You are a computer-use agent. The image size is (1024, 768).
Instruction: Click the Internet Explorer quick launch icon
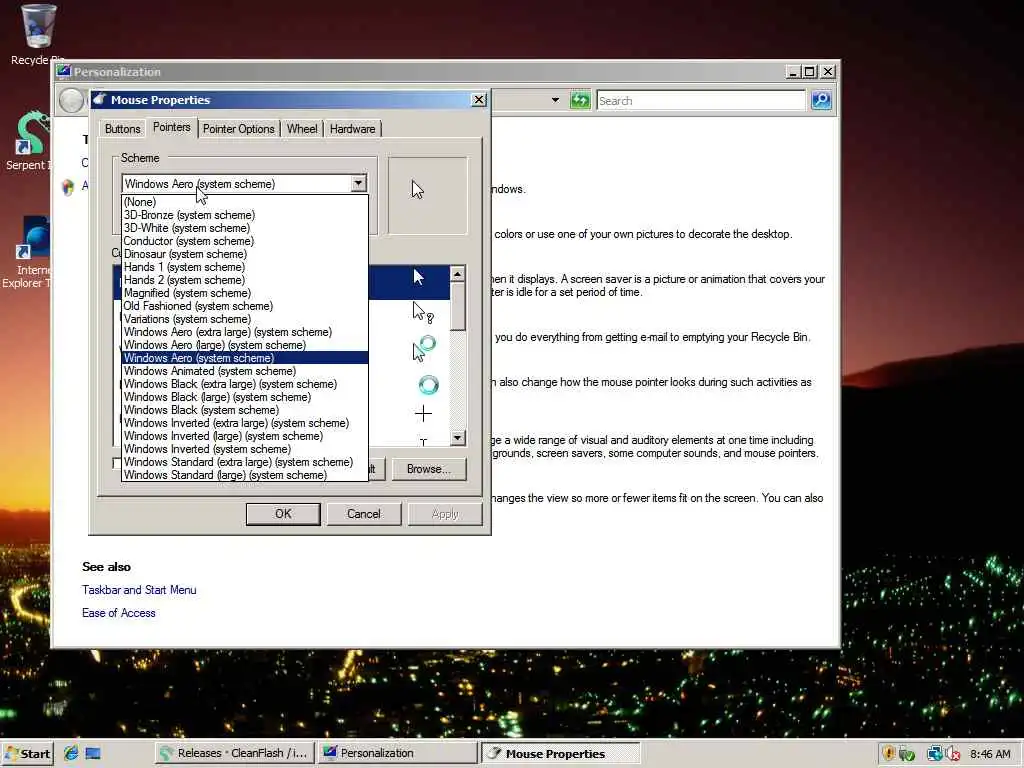[71, 753]
